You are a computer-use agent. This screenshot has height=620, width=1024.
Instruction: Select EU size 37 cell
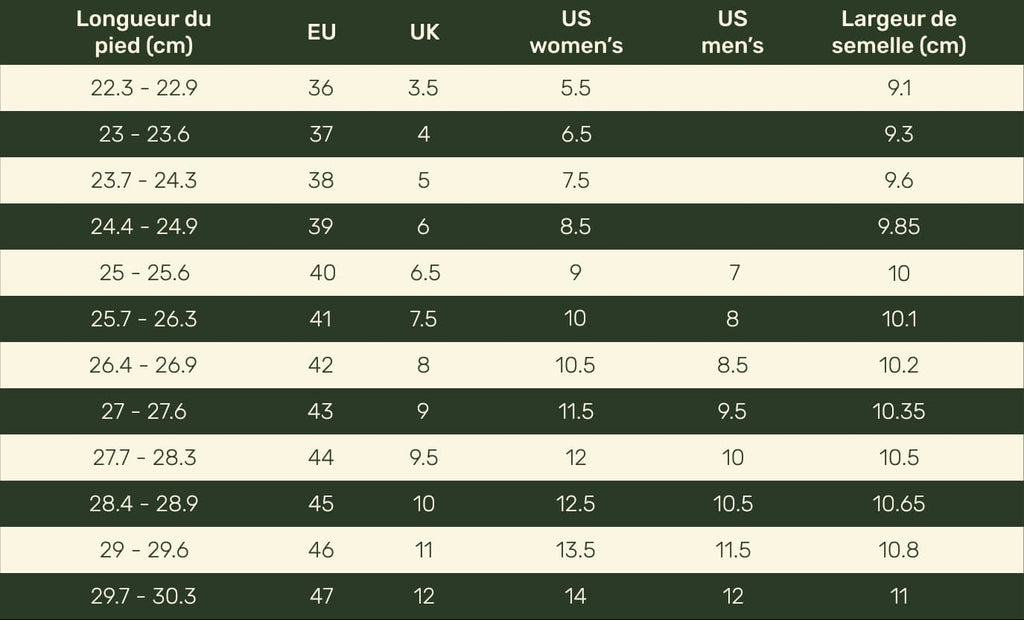click(x=321, y=134)
